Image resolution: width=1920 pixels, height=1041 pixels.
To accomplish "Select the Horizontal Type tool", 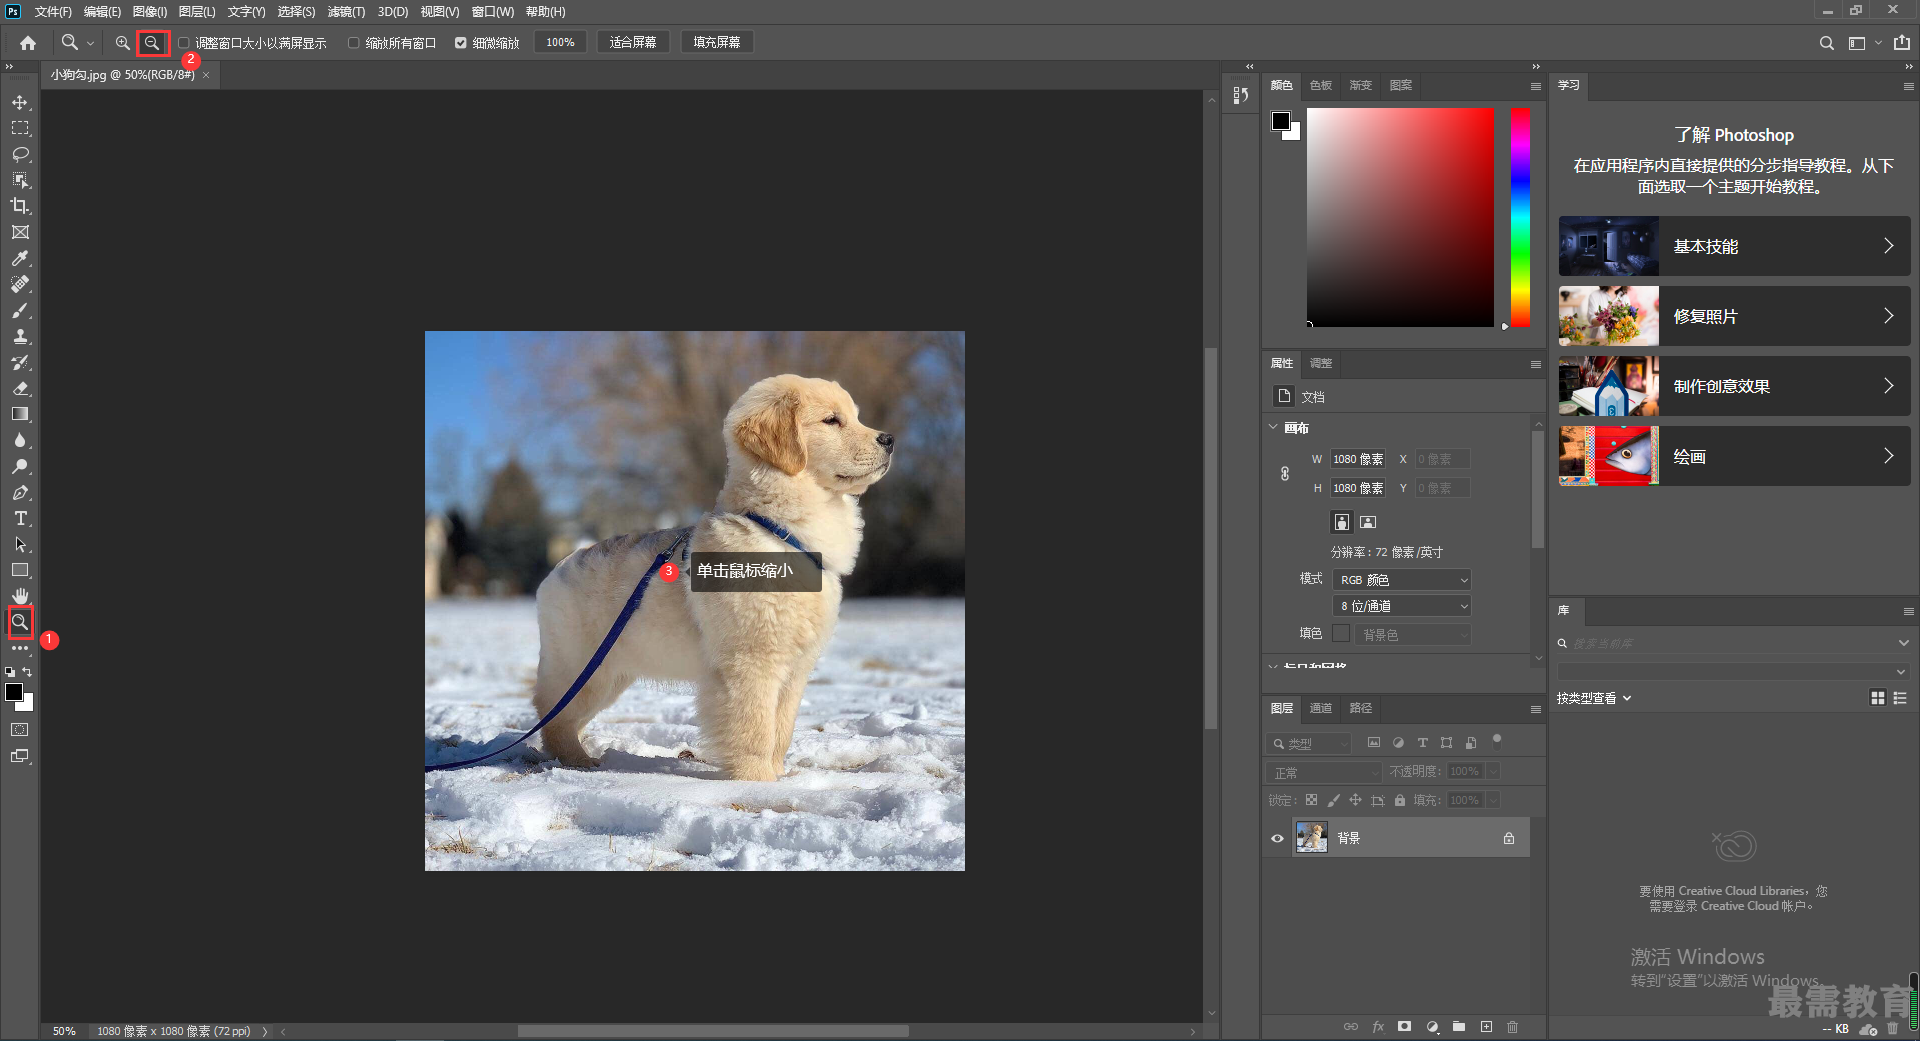I will 20,518.
